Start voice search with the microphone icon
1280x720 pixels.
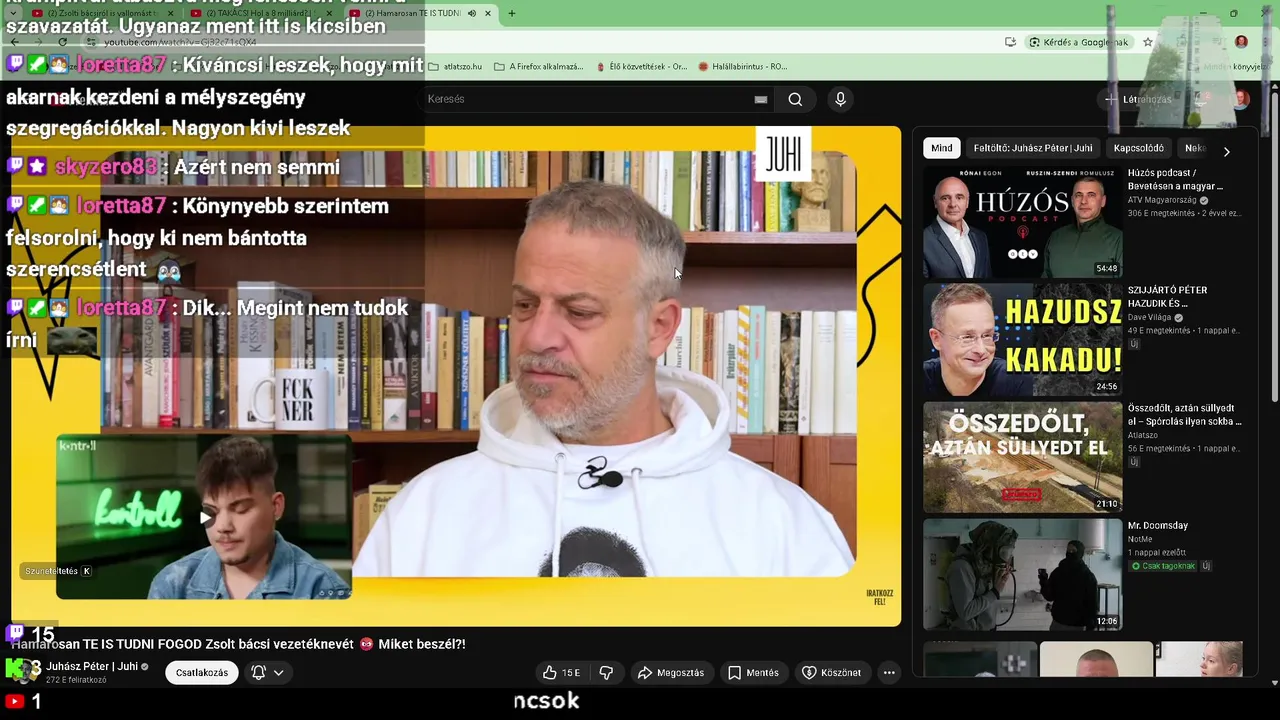(840, 99)
